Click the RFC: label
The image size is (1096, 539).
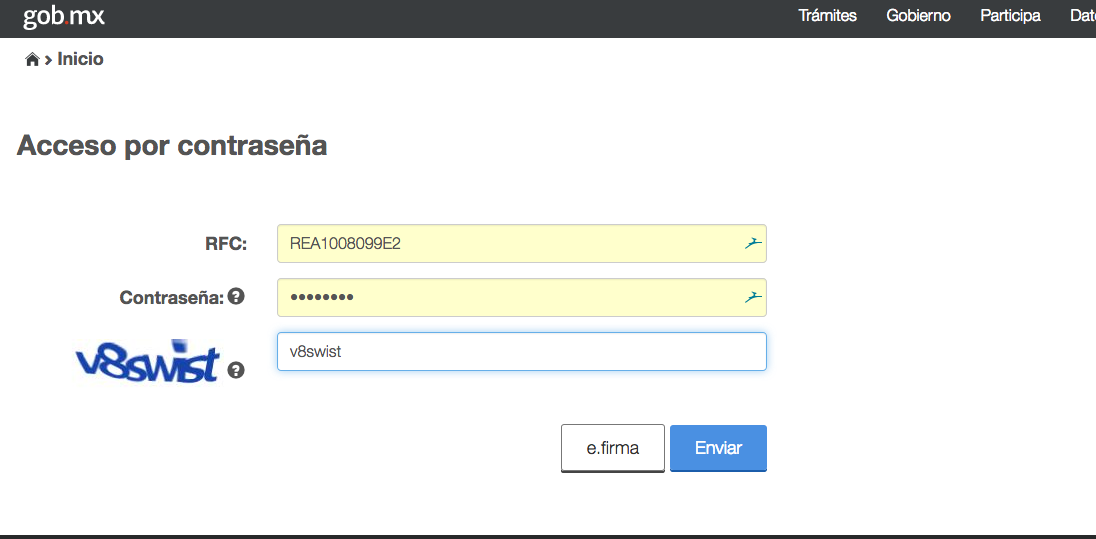226,244
